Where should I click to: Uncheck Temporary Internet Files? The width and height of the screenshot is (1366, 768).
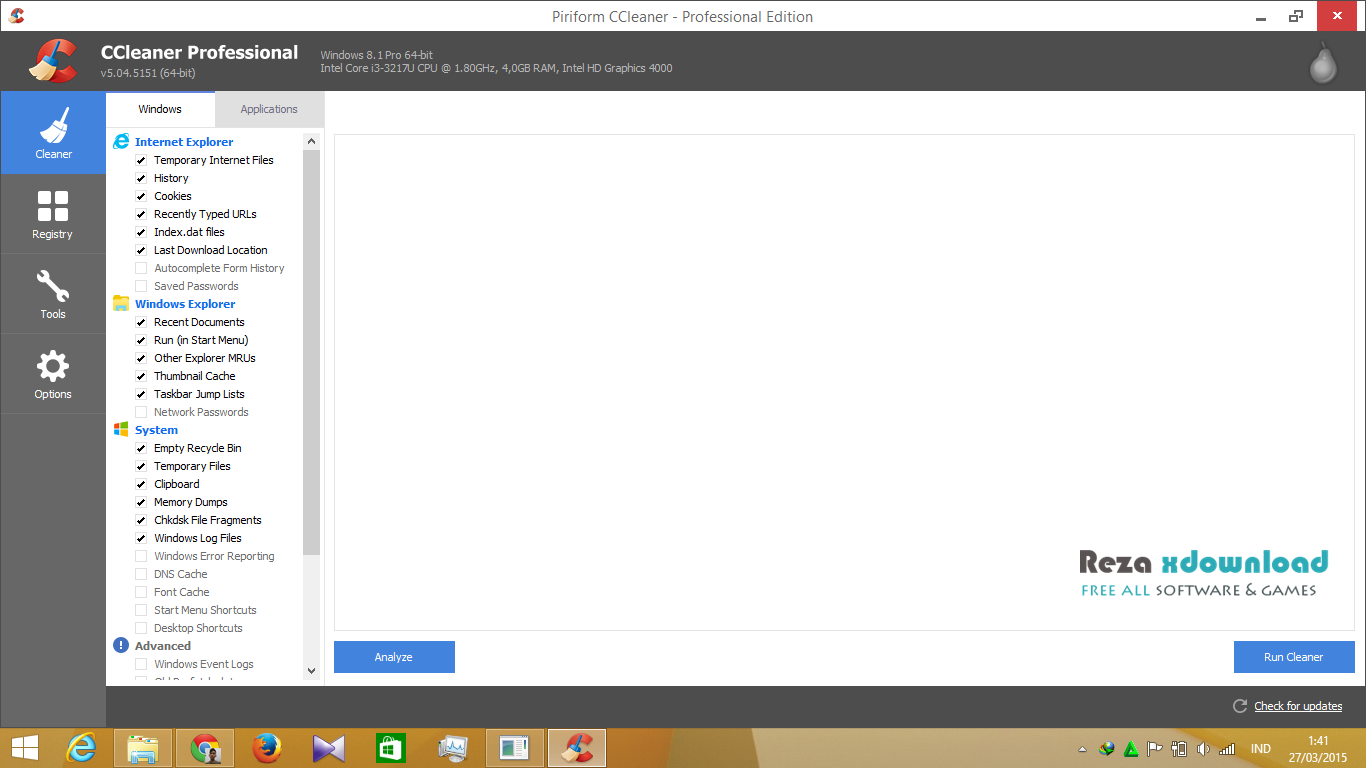pyautogui.click(x=141, y=160)
